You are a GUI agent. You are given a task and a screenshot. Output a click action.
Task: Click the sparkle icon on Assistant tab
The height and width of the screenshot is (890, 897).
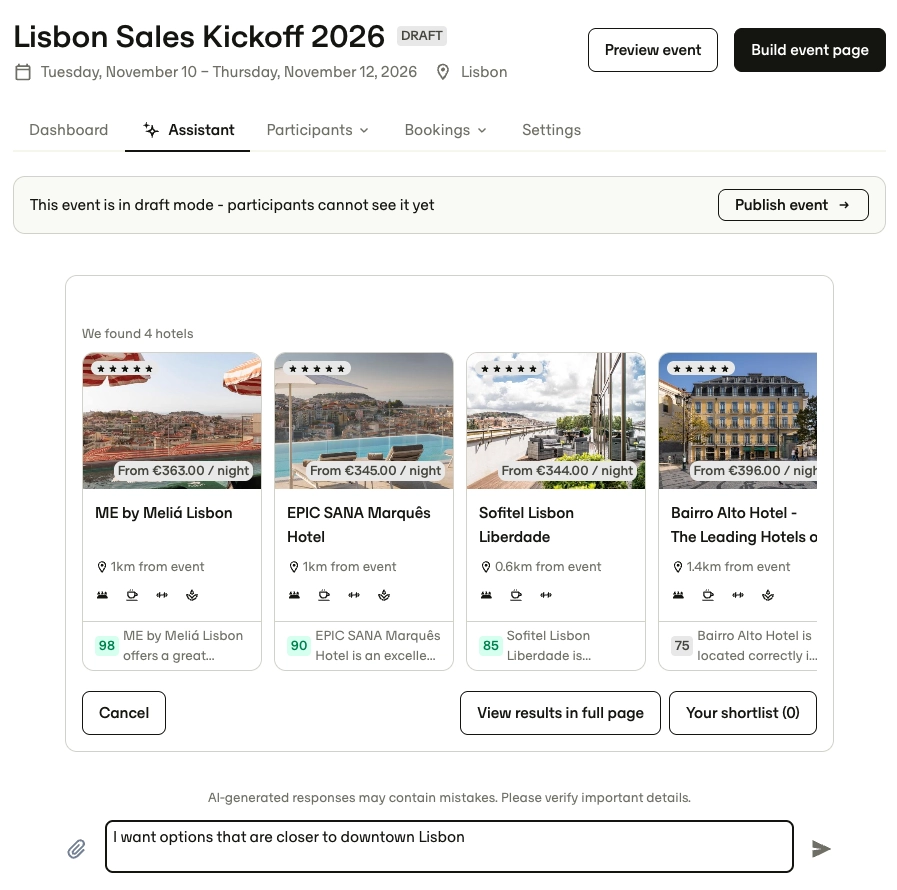pos(151,130)
